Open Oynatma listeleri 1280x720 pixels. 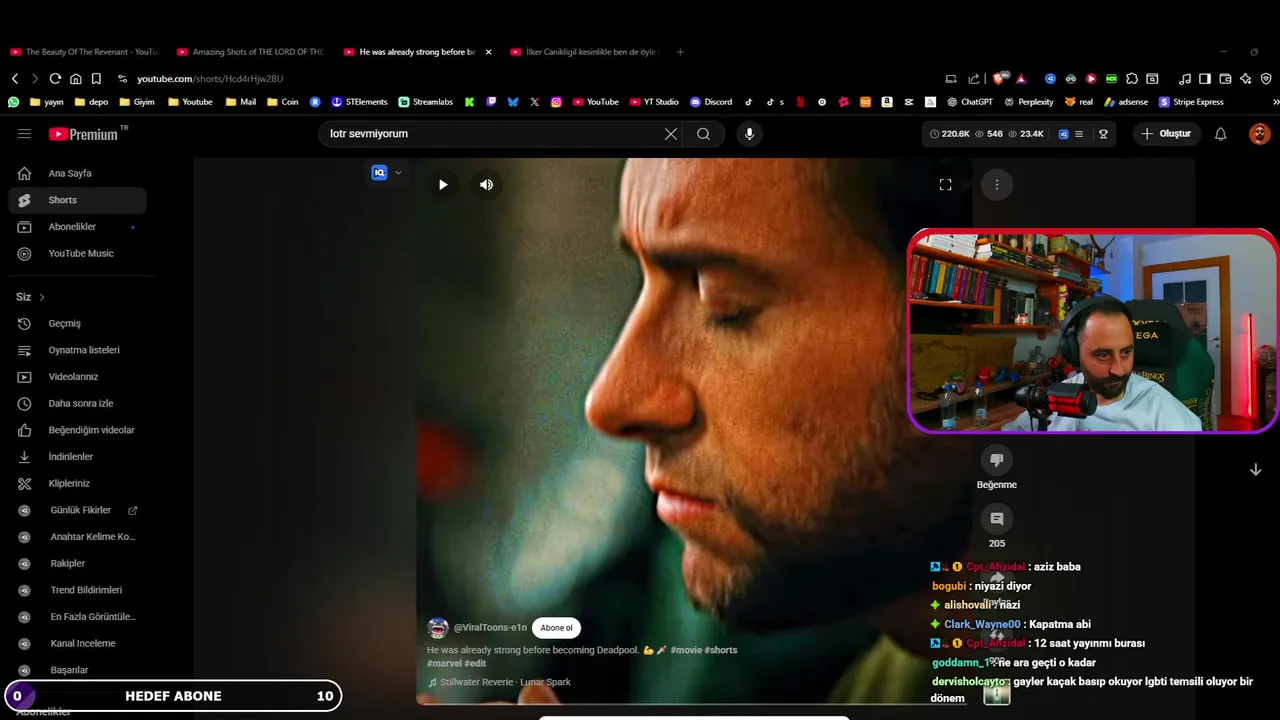(77, 350)
